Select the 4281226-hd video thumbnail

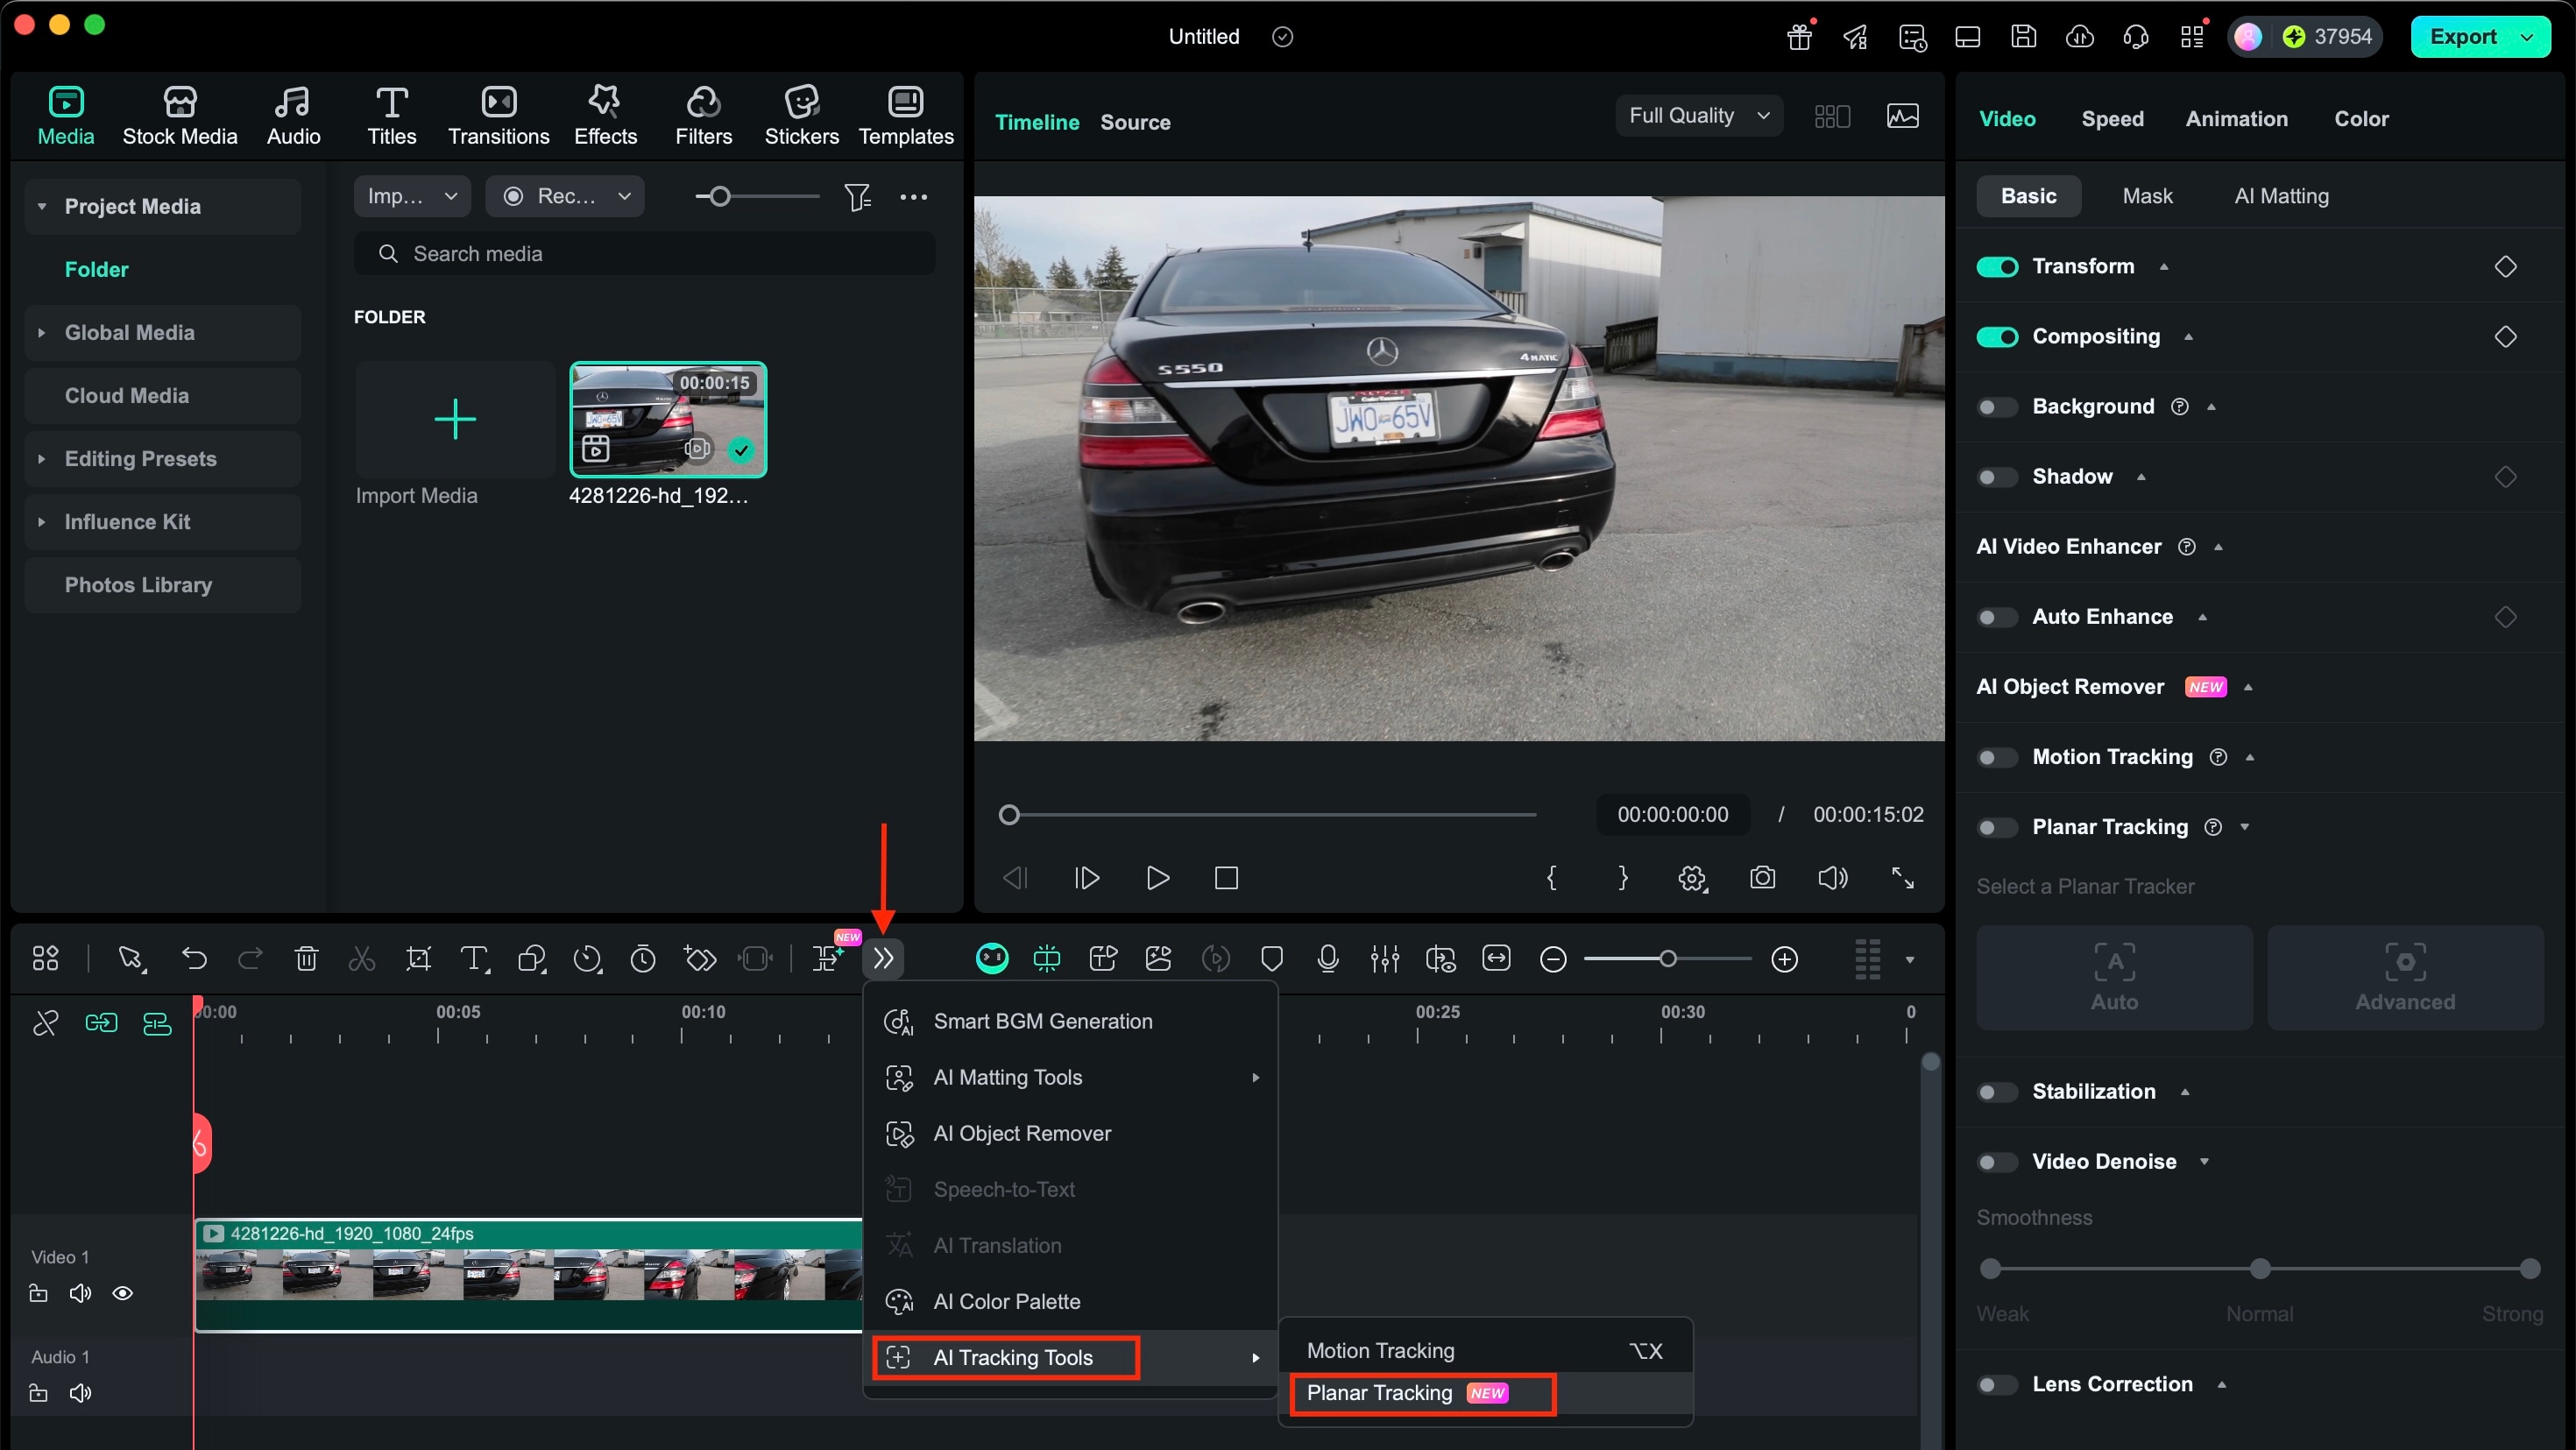pyautogui.click(x=667, y=420)
